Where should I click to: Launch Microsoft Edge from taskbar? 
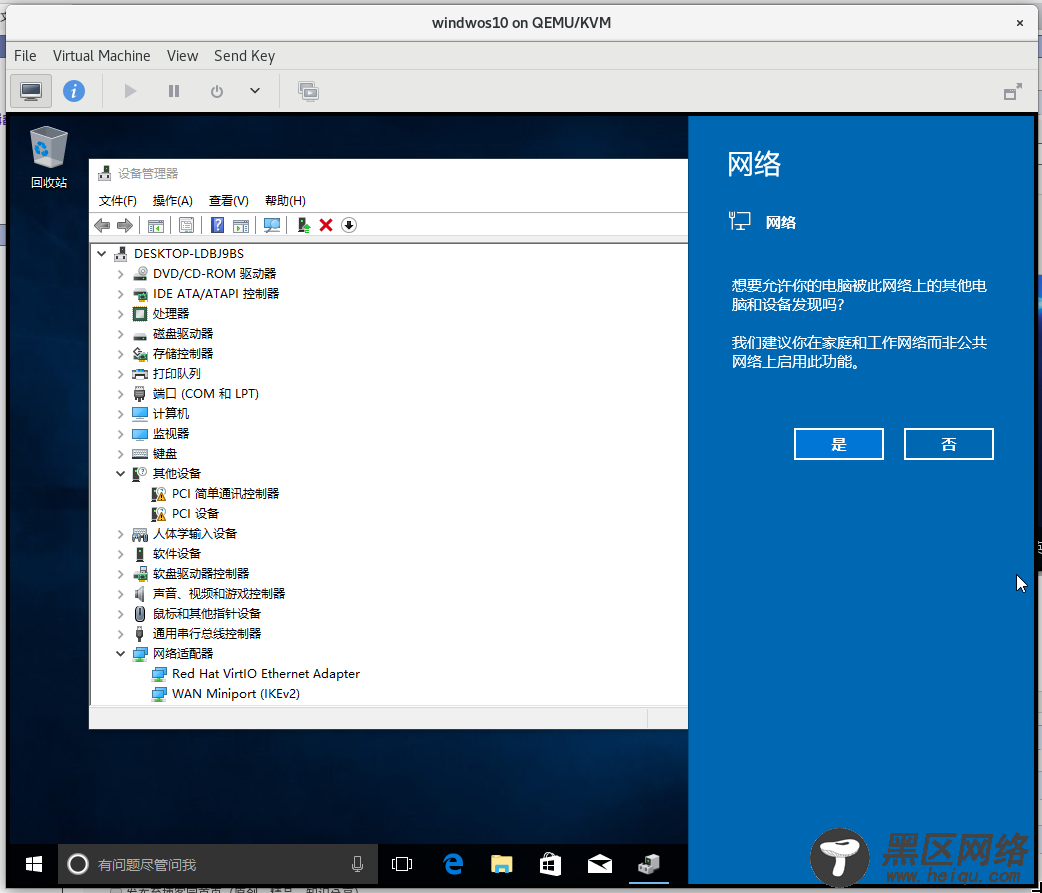point(453,864)
